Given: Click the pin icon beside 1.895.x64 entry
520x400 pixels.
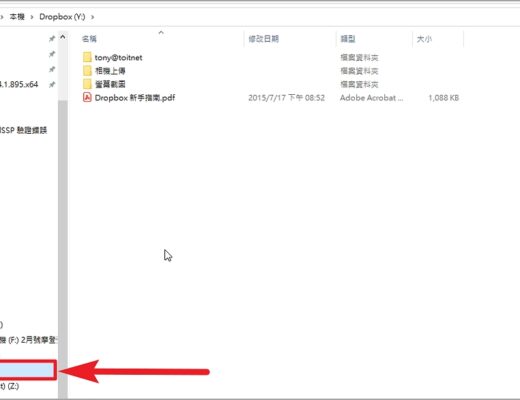Looking at the screenshot, I should coord(52,84).
